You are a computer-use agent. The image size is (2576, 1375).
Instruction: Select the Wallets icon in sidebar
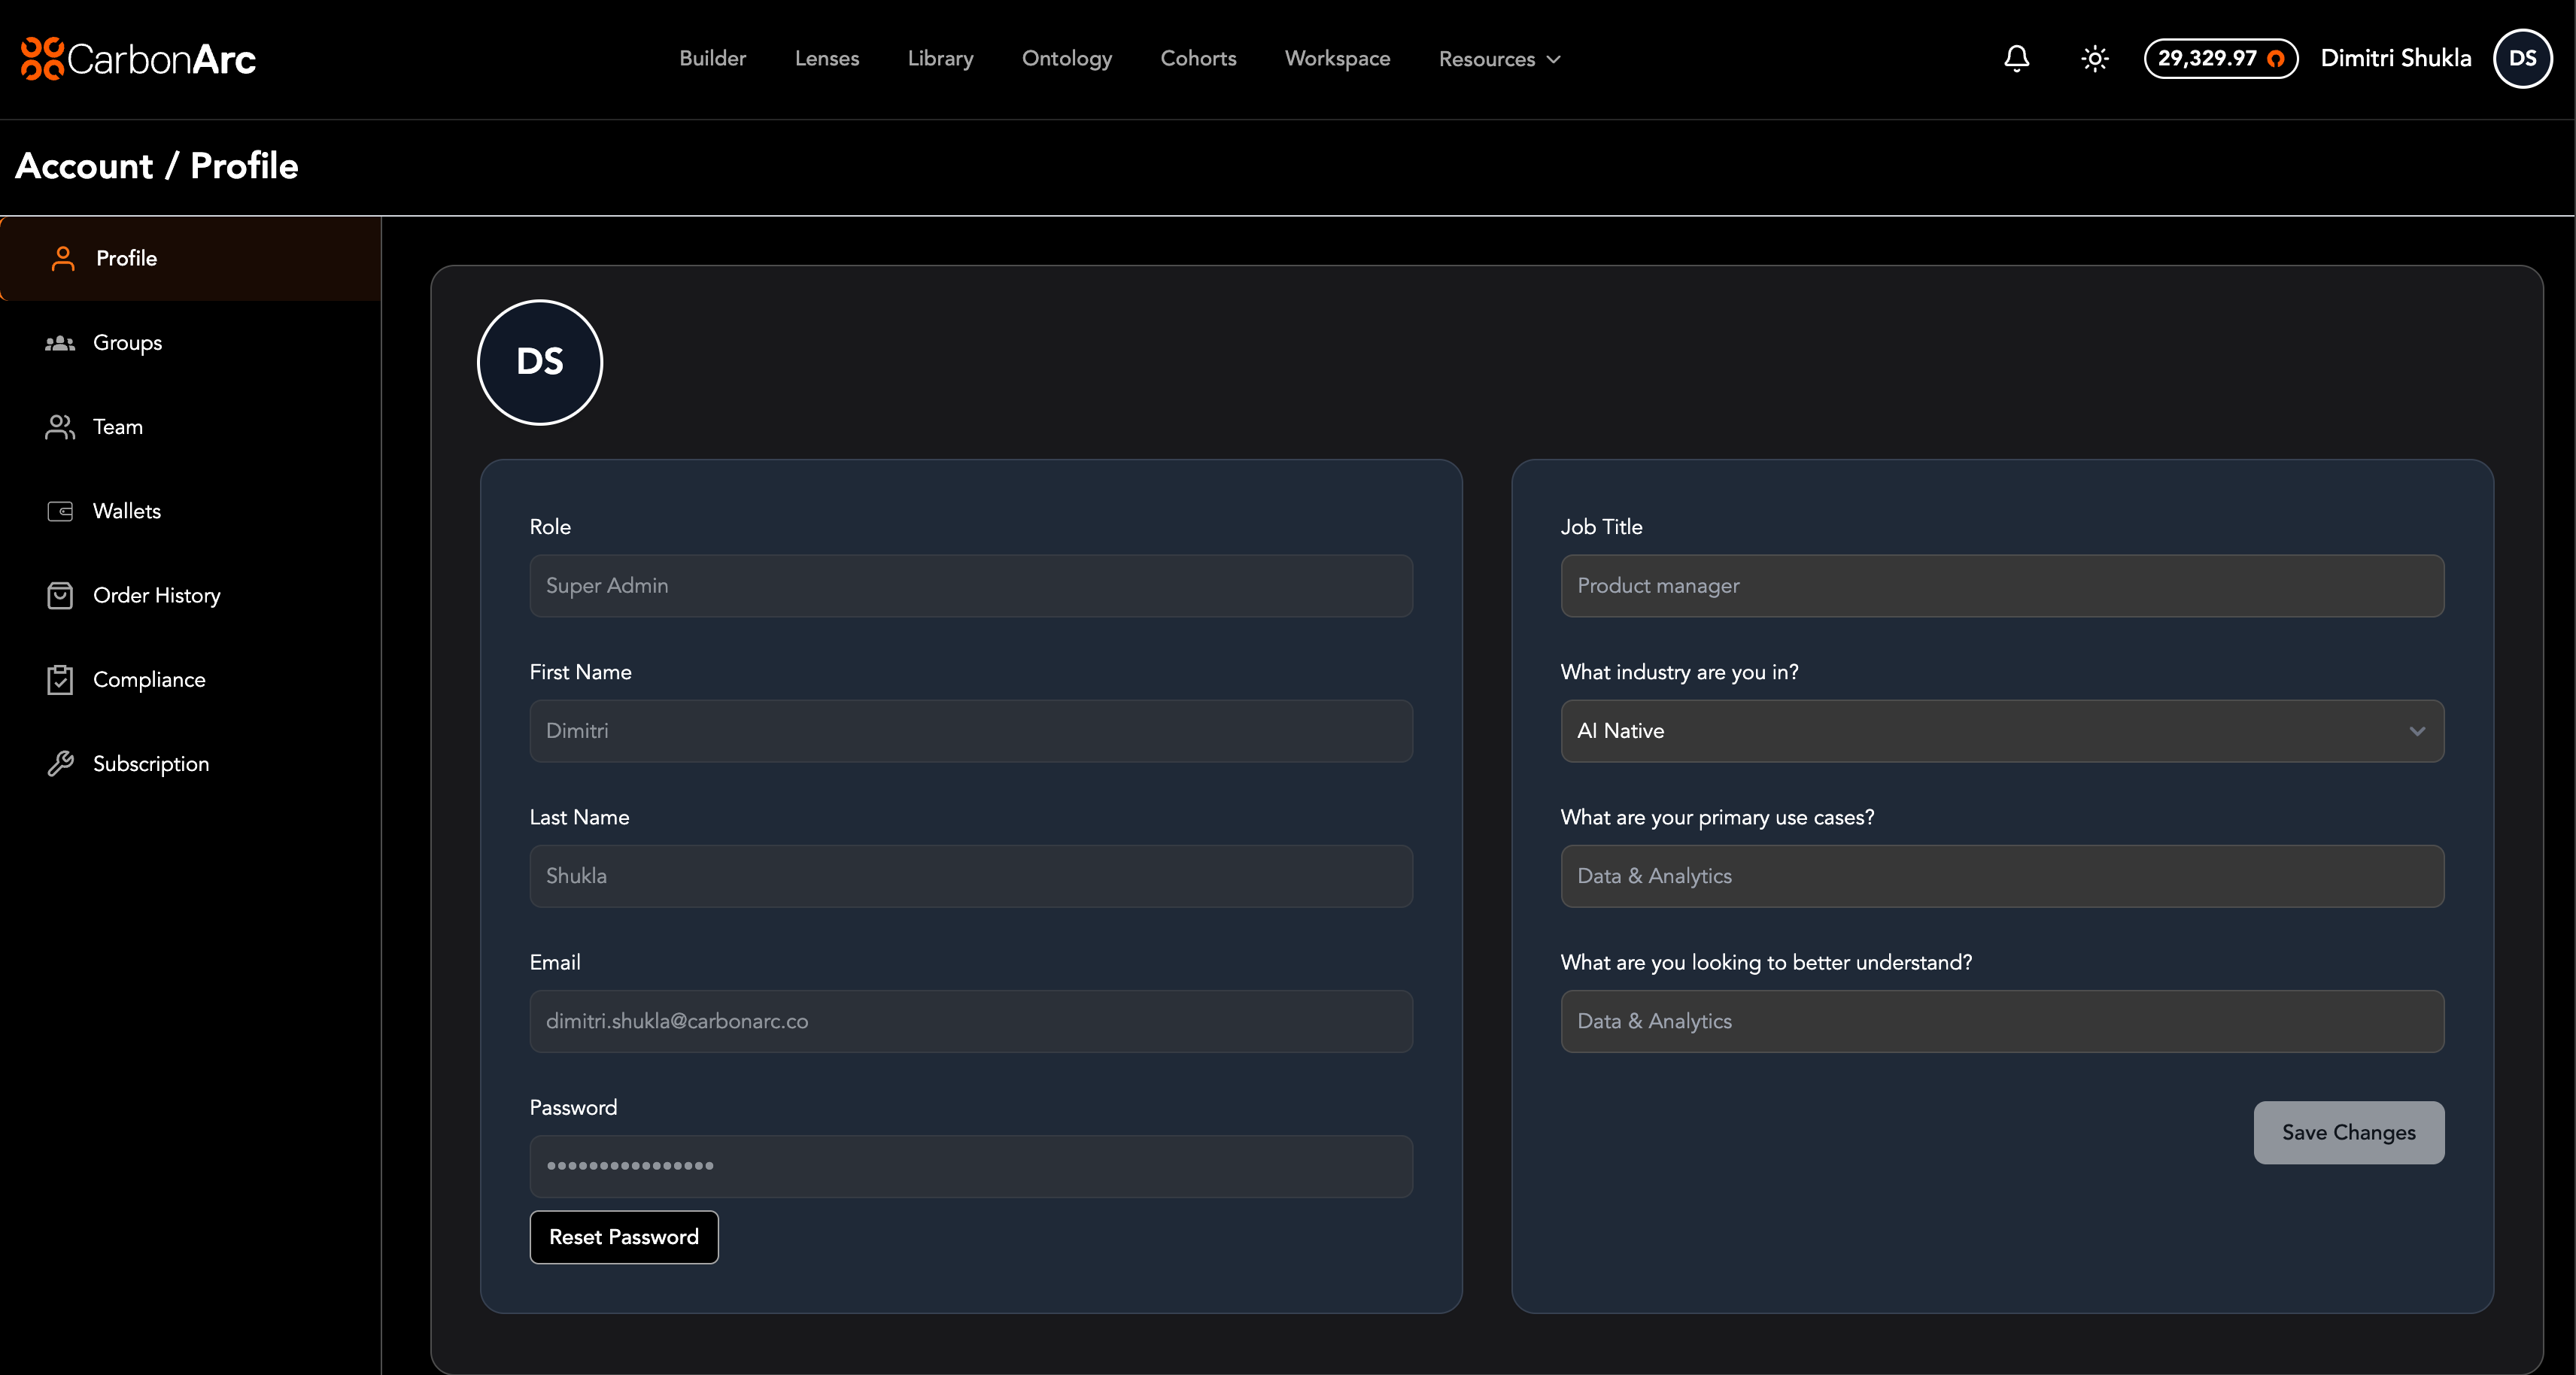click(x=60, y=511)
